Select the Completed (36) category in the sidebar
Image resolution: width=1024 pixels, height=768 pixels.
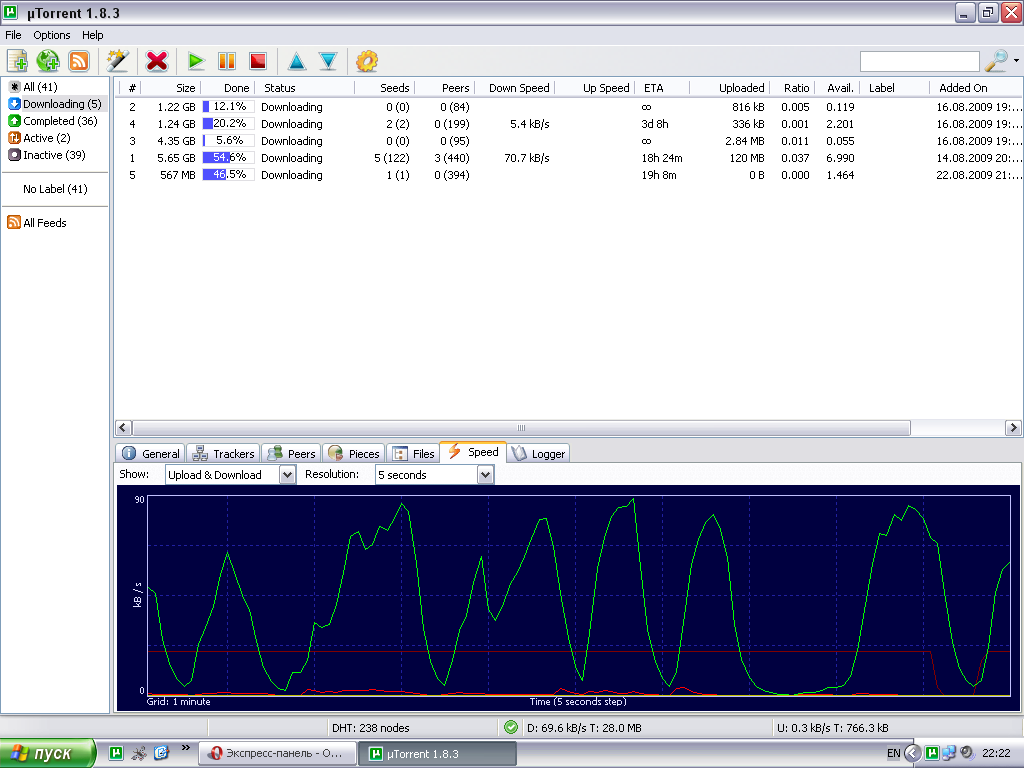60,121
